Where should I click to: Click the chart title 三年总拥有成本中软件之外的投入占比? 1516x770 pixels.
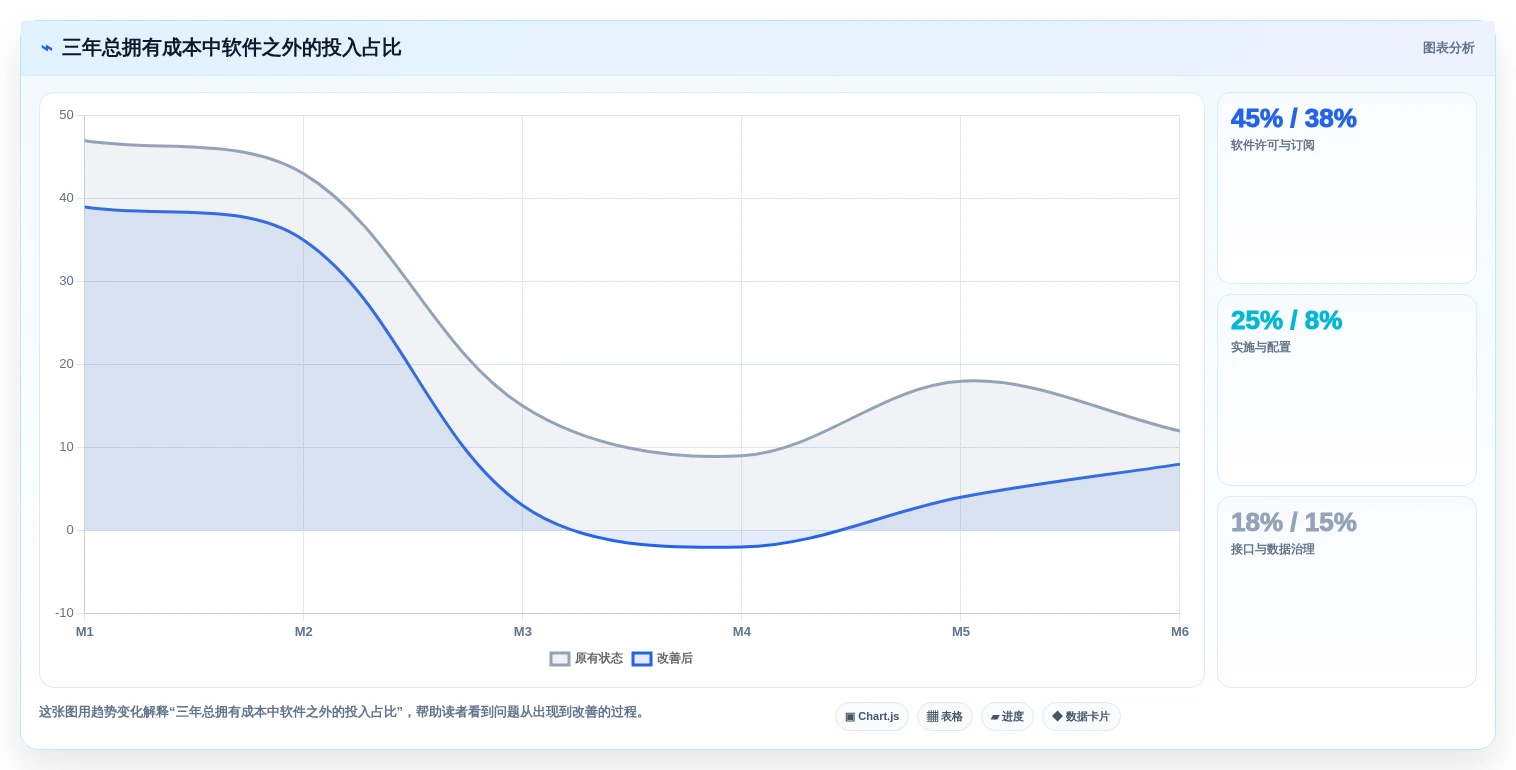(x=231, y=48)
